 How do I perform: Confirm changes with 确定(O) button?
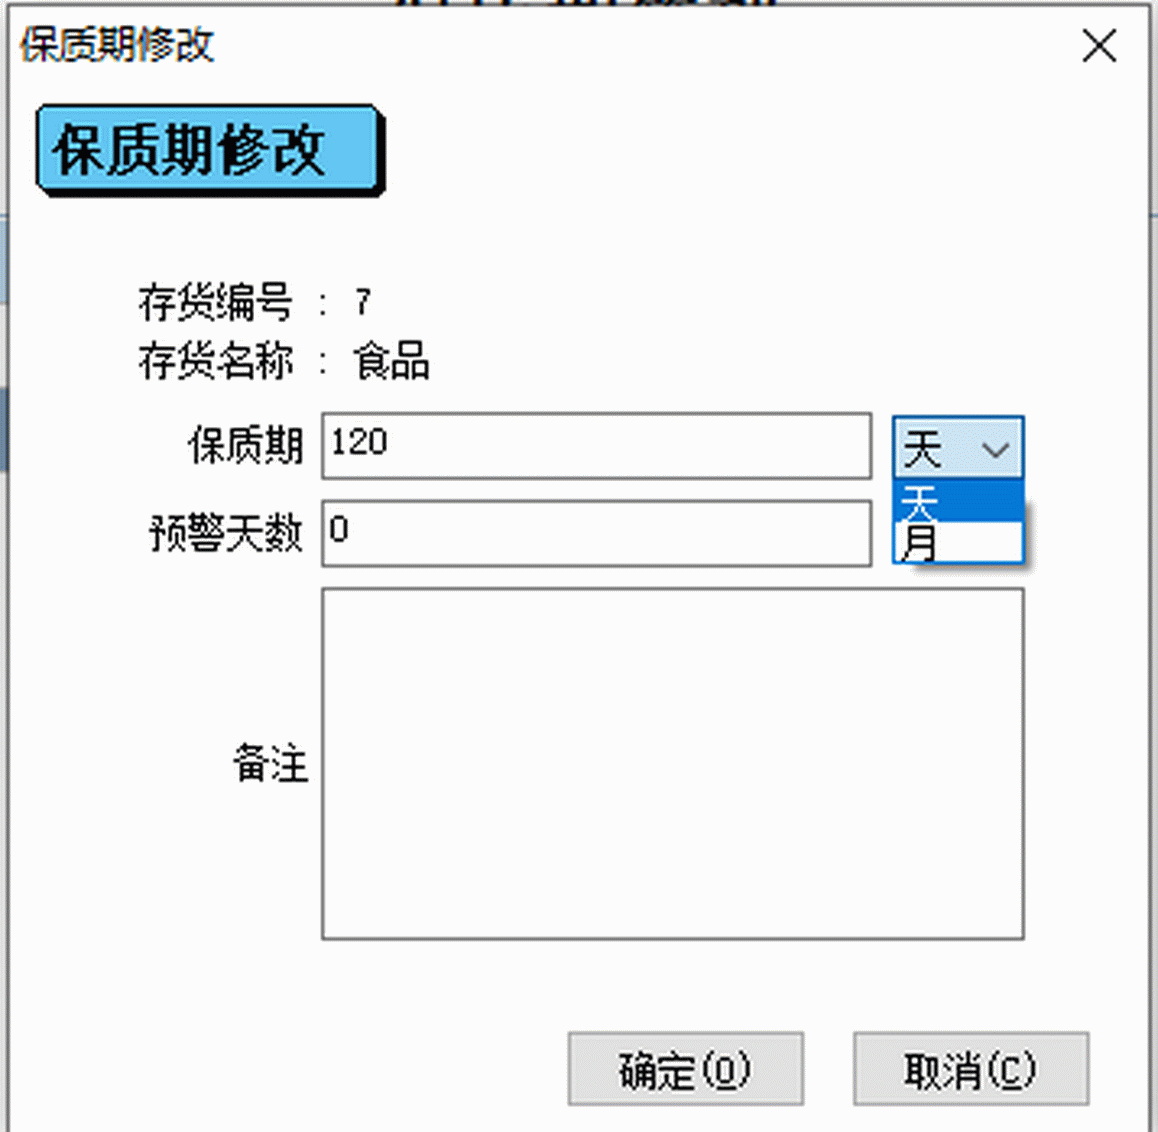pyautogui.click(x=685, y=1068)
